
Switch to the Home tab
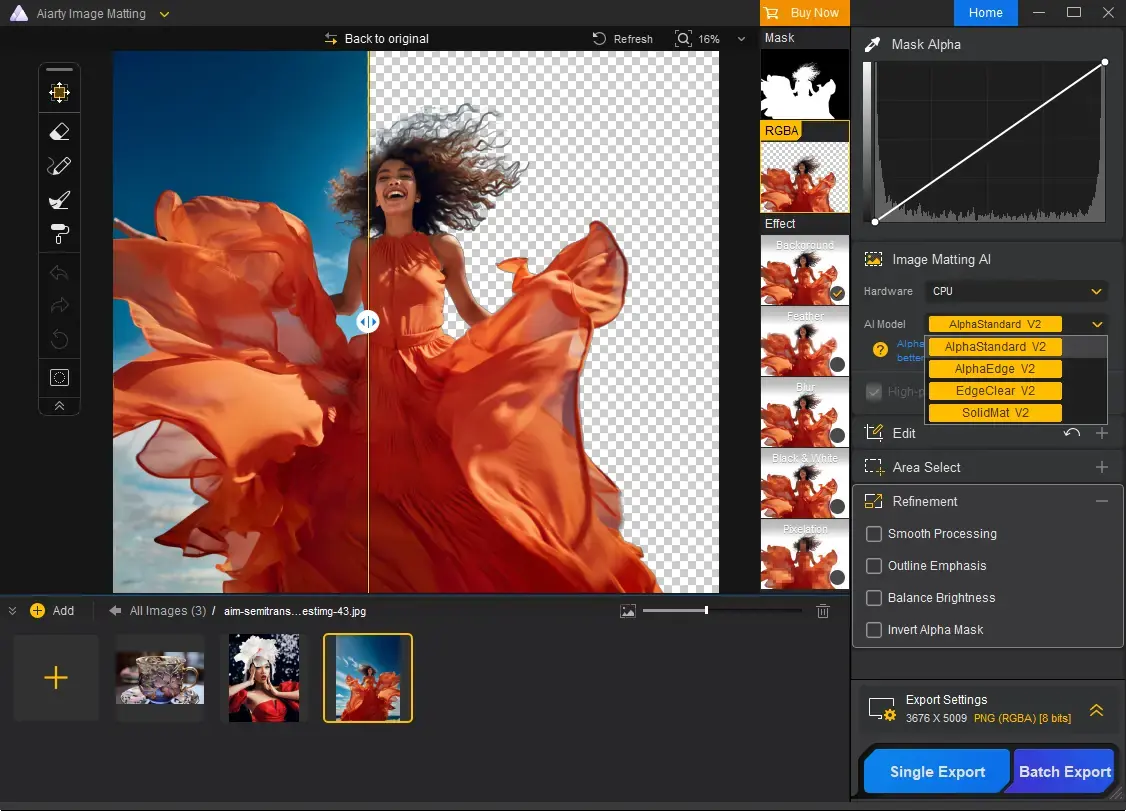(986, 13)
